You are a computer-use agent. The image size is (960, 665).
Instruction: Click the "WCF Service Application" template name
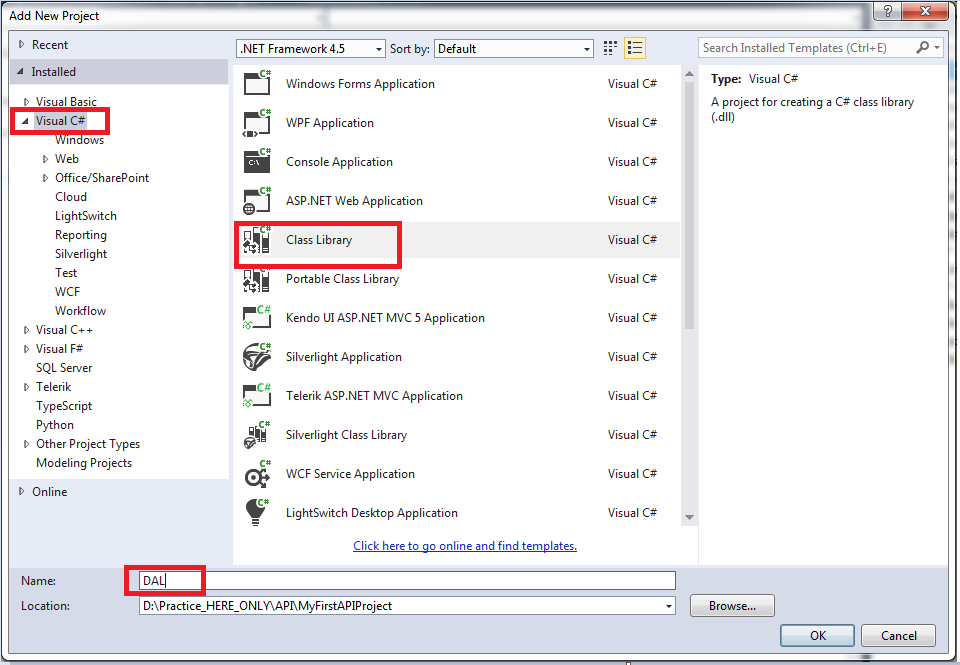(x=350, y=474)
